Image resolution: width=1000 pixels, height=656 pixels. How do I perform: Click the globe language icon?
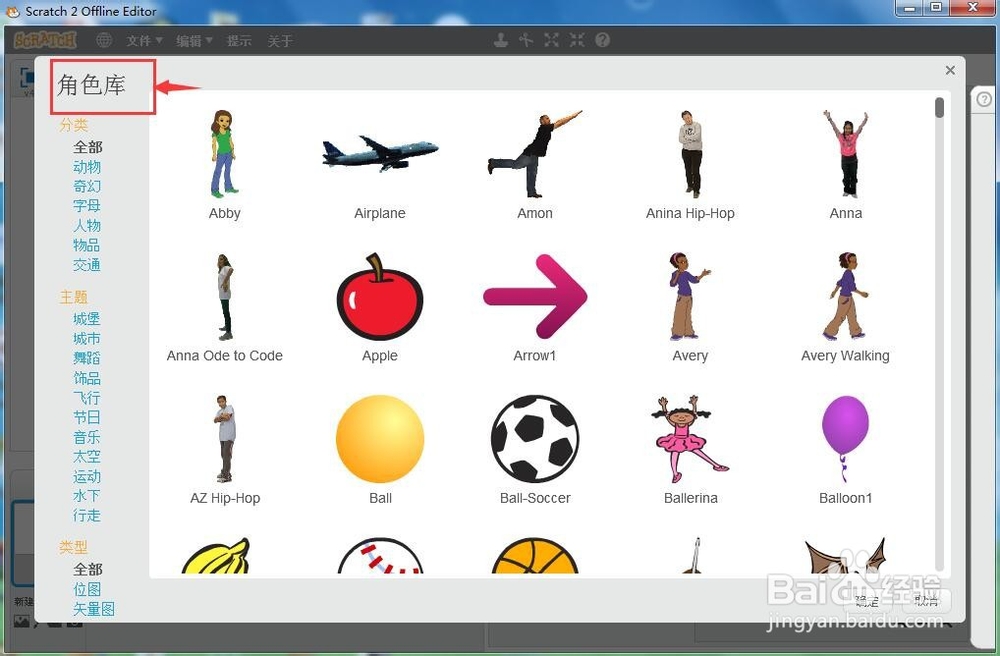coord(104,40)
